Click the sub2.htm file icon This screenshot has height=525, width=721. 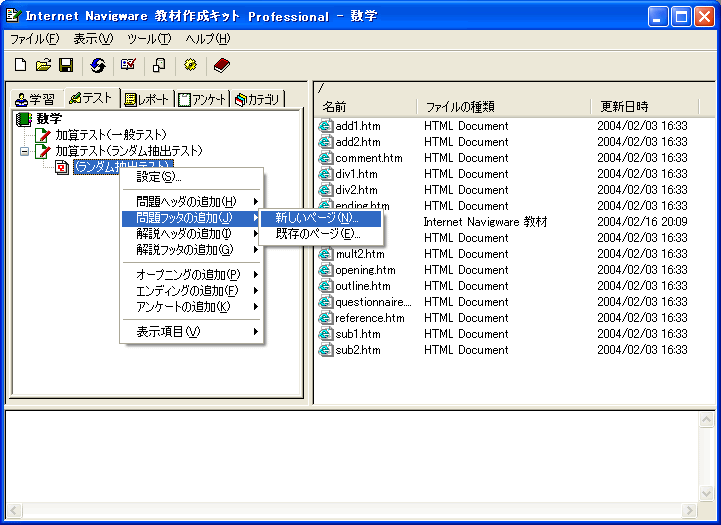[326, 350]
